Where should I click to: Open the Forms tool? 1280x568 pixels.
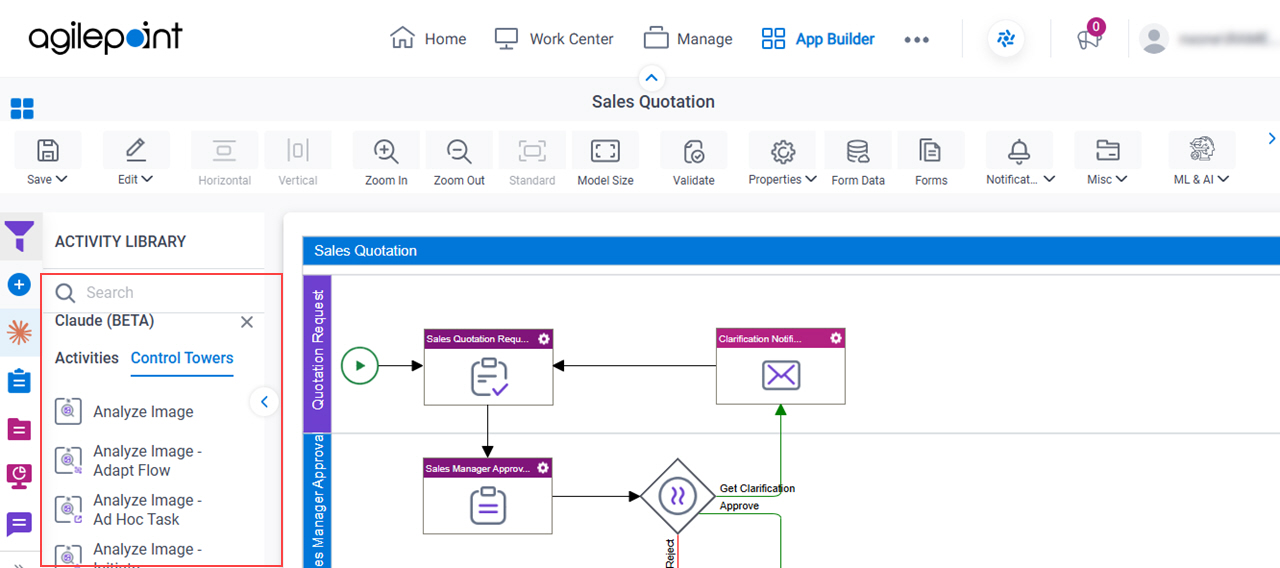[x=931, y=160]
